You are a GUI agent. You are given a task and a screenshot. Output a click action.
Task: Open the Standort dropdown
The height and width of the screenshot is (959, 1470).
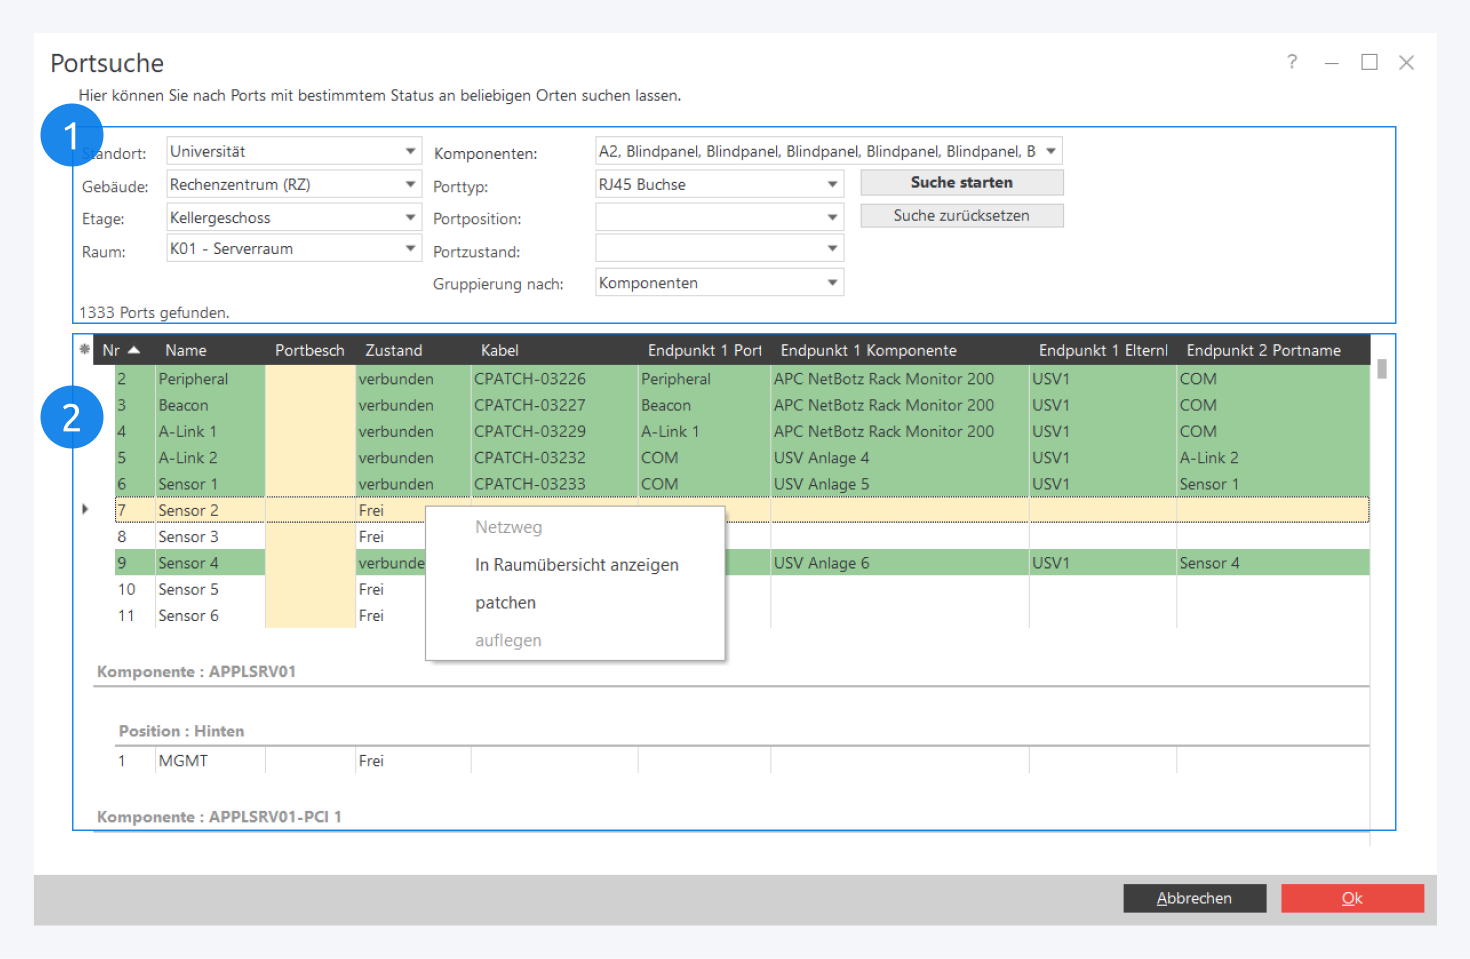click(x=410, y=152)
